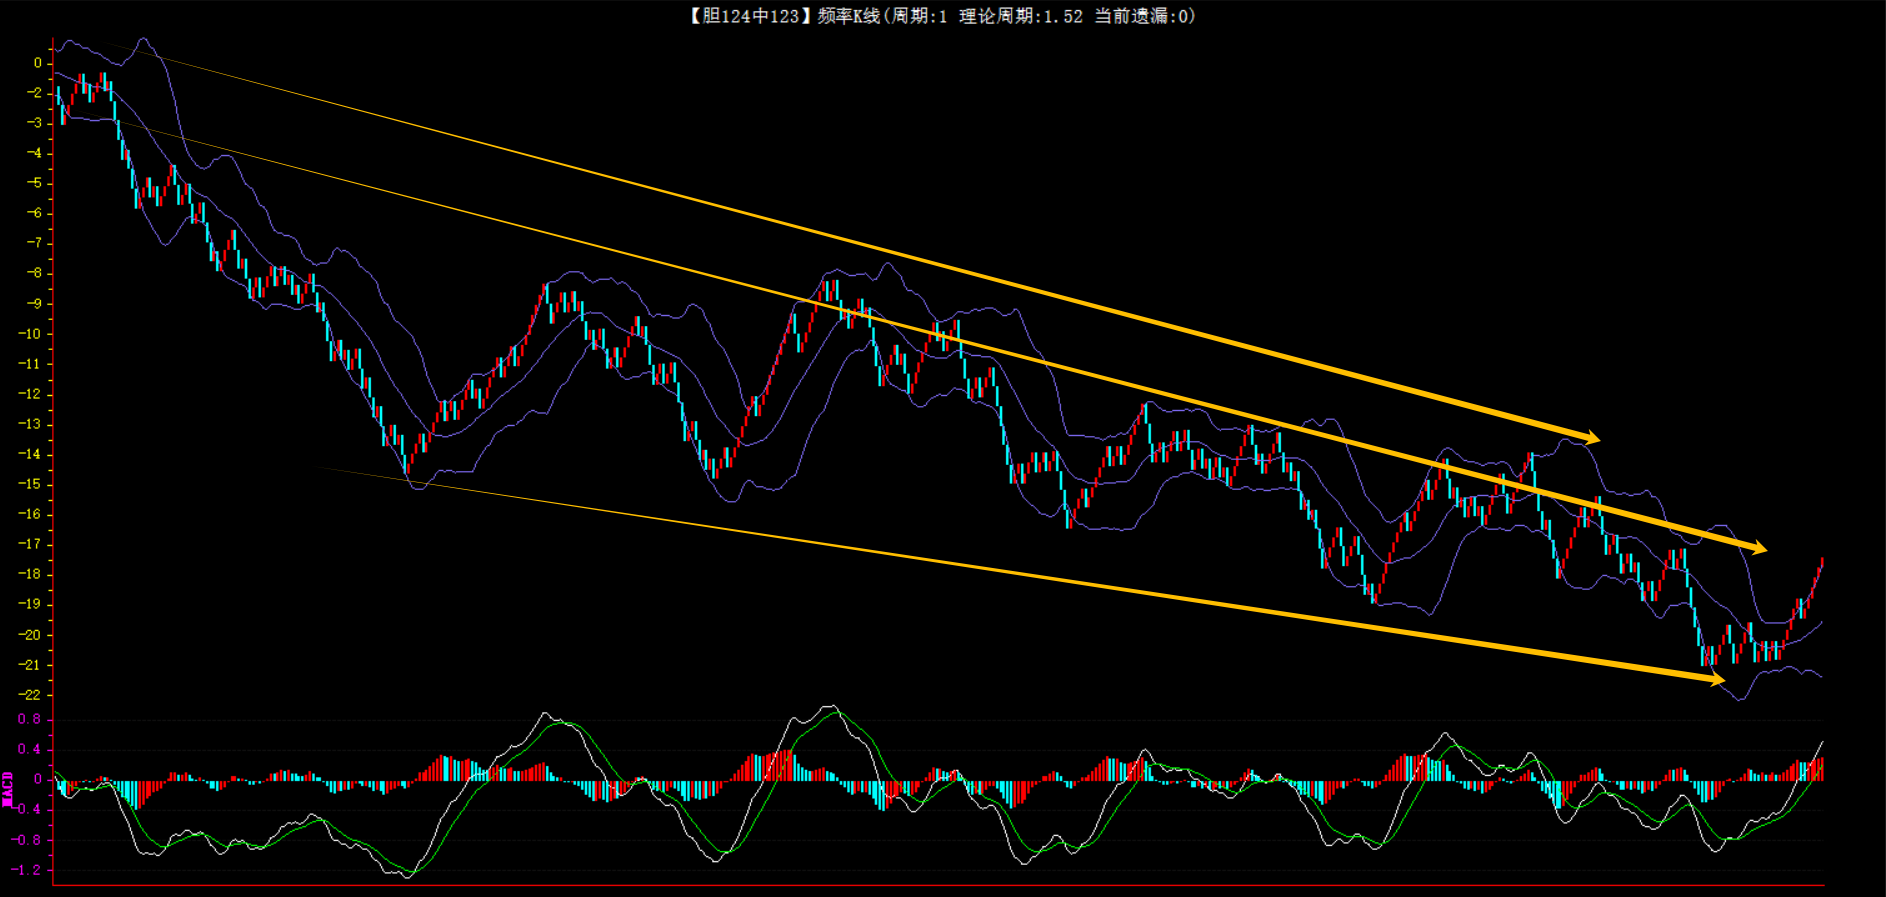Screen dimensions: 1886x897
Task: Click the vertical MACD indicator label
Action: tap(8, 788)
